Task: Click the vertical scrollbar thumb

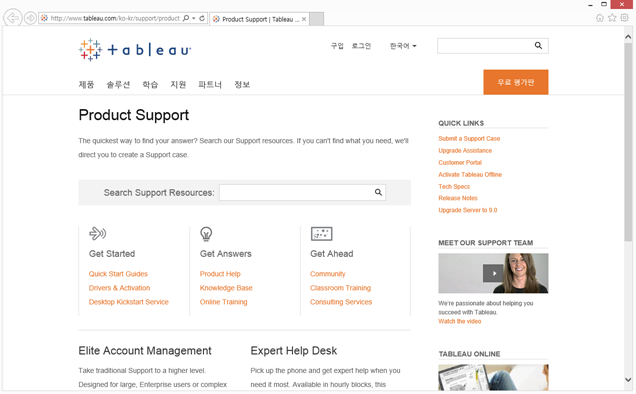Action: (628, 142)
